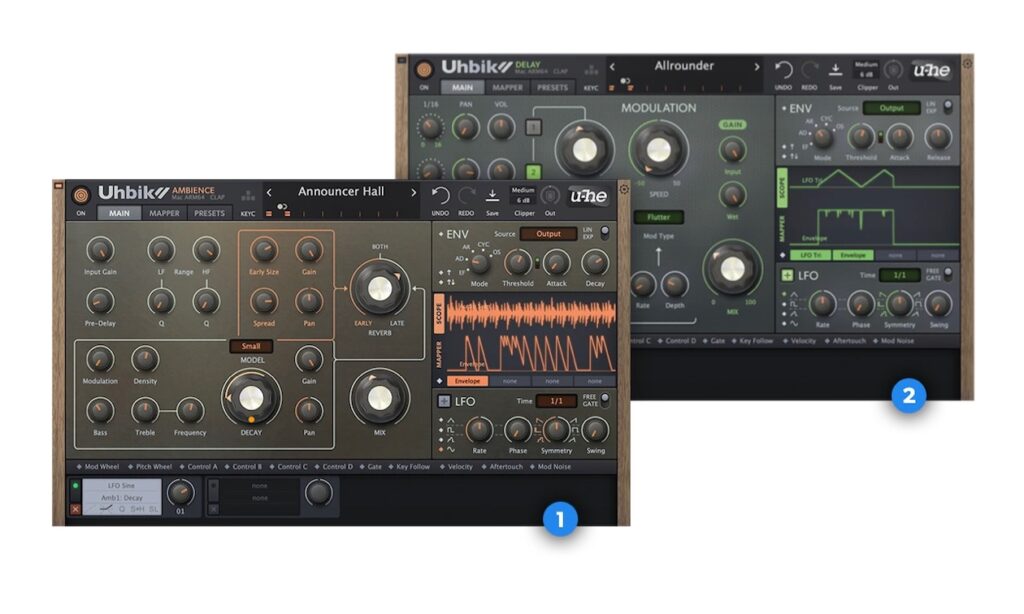Go to next preset after Announcer Hall
1024x614 pixels.
point(414,192)
